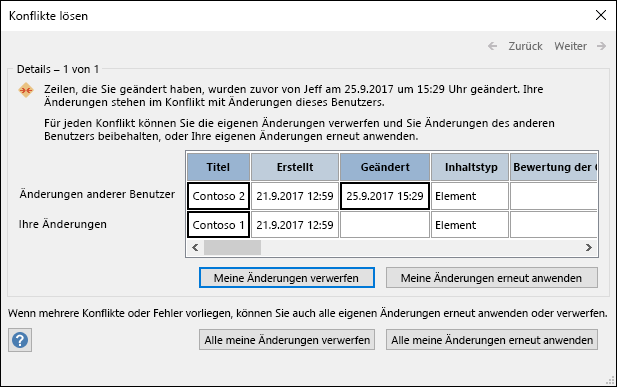Select the Bewertung der column header
Viewport: 617px width, 387px height.
coord(554,167)
